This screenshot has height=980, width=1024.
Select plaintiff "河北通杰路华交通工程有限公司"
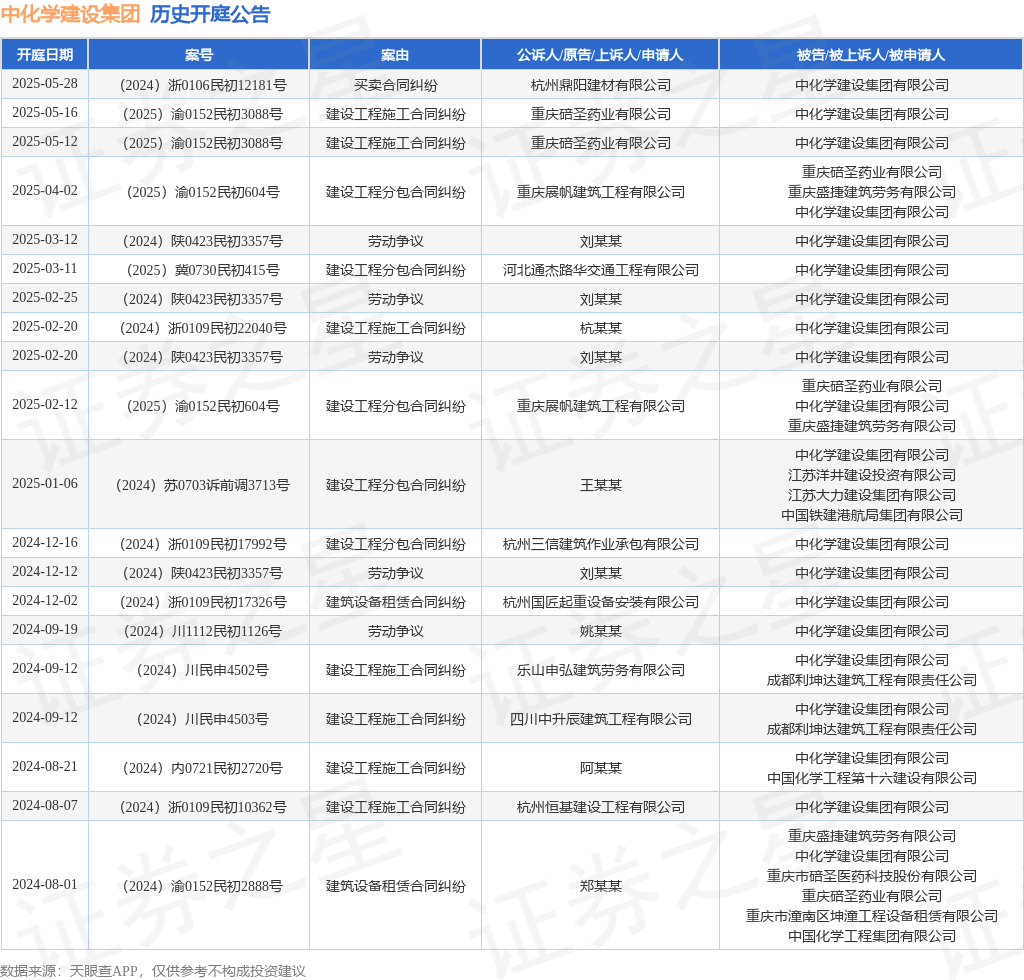[x=600, y=270]
